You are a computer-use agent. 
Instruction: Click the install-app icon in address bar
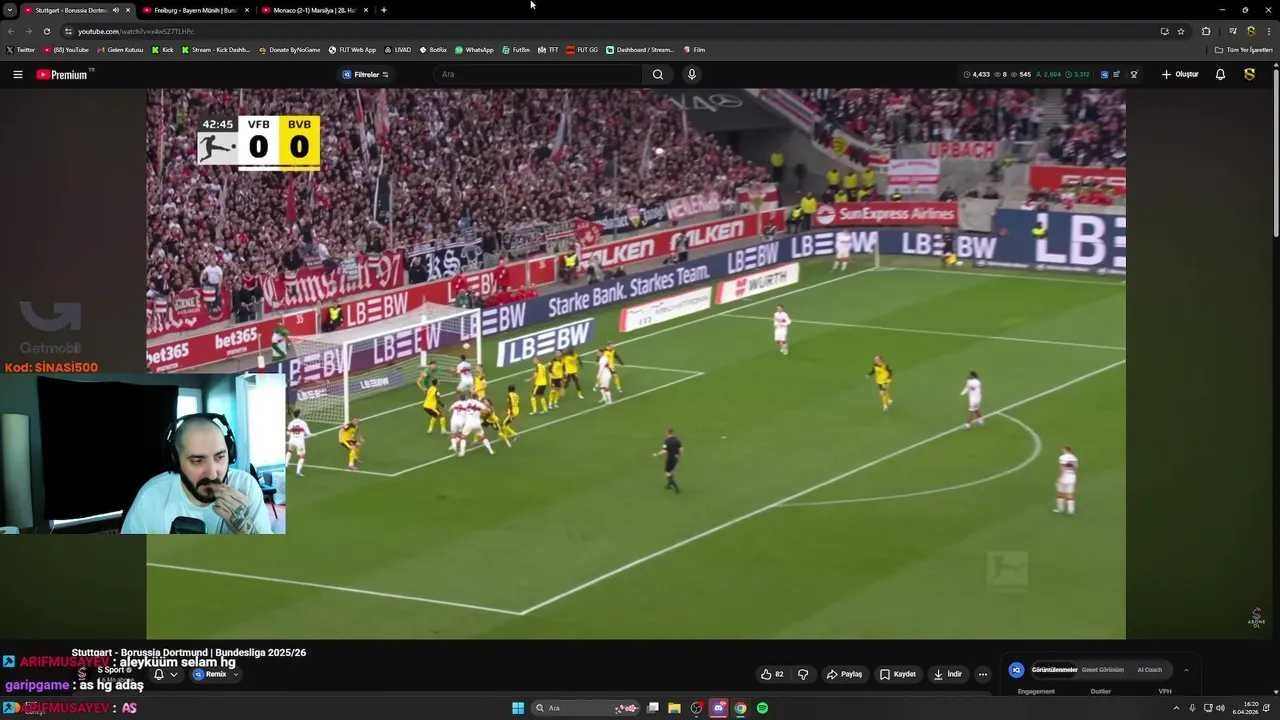1164,31
